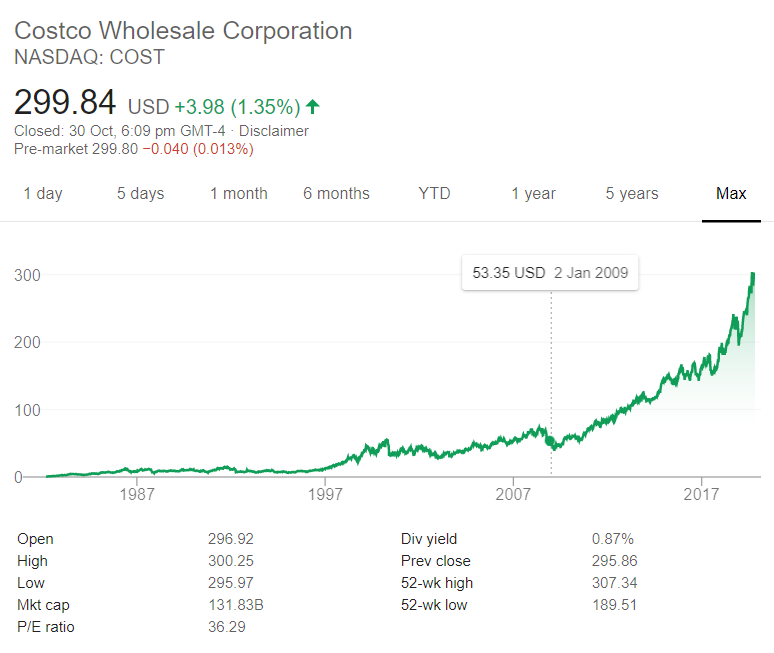Click the NASDAQ: COST ticker text
The image size is (774, 653).
click(x=89, y=57)
